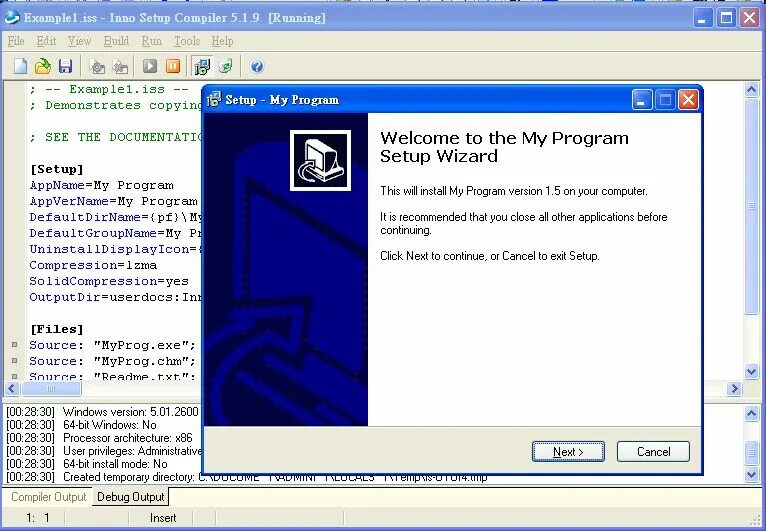Click debug output scrollbar down arrow
The width and height of the screenshot is (766, 531).
point(751,473)
